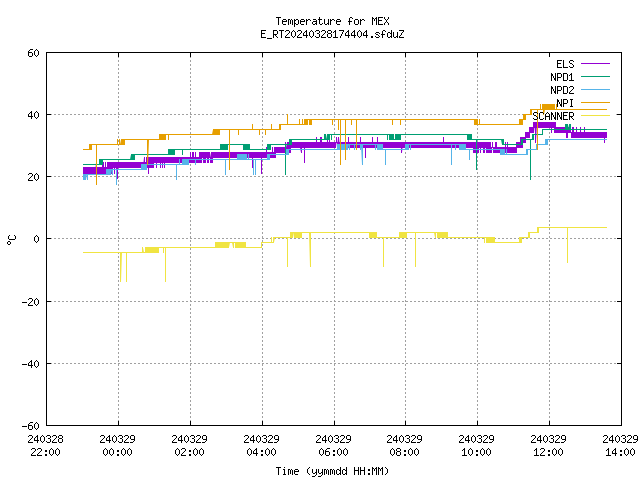The height and width of the screenshot is (480, 640).
Task: Click the x-axis tick 240328 22:00
Action: [x=45, y=445]
